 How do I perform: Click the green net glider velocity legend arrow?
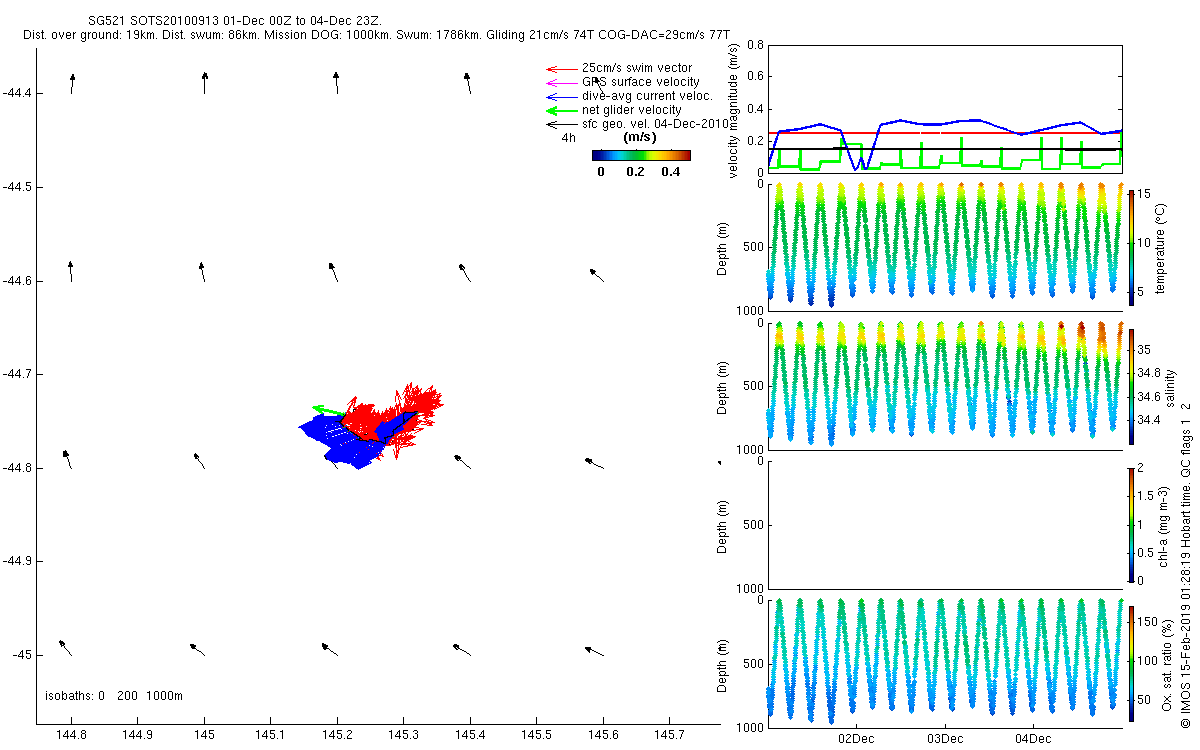[x=560, y=110]
